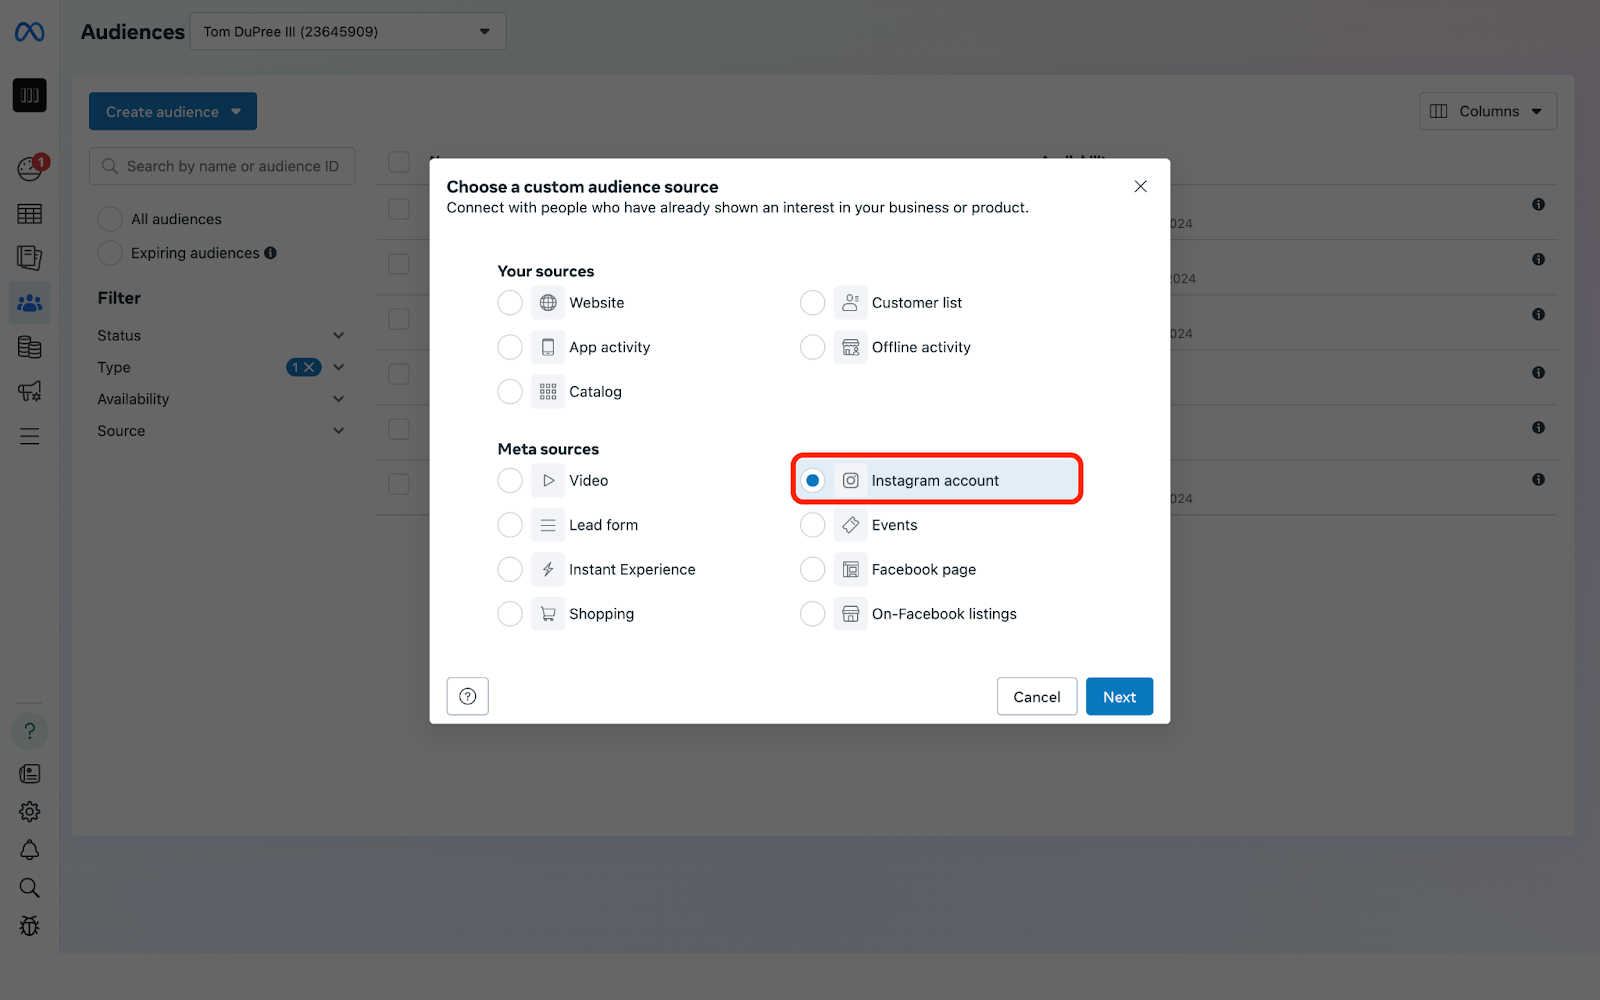
Task: Select the All audiences radio filter
Action: pyautogui.click(x=110, y=219)
